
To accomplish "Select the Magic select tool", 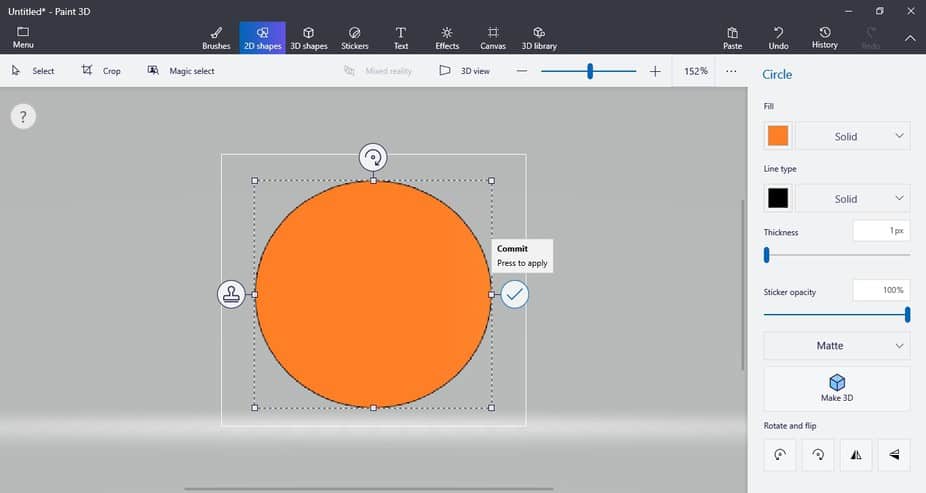I will coord(181,71).
